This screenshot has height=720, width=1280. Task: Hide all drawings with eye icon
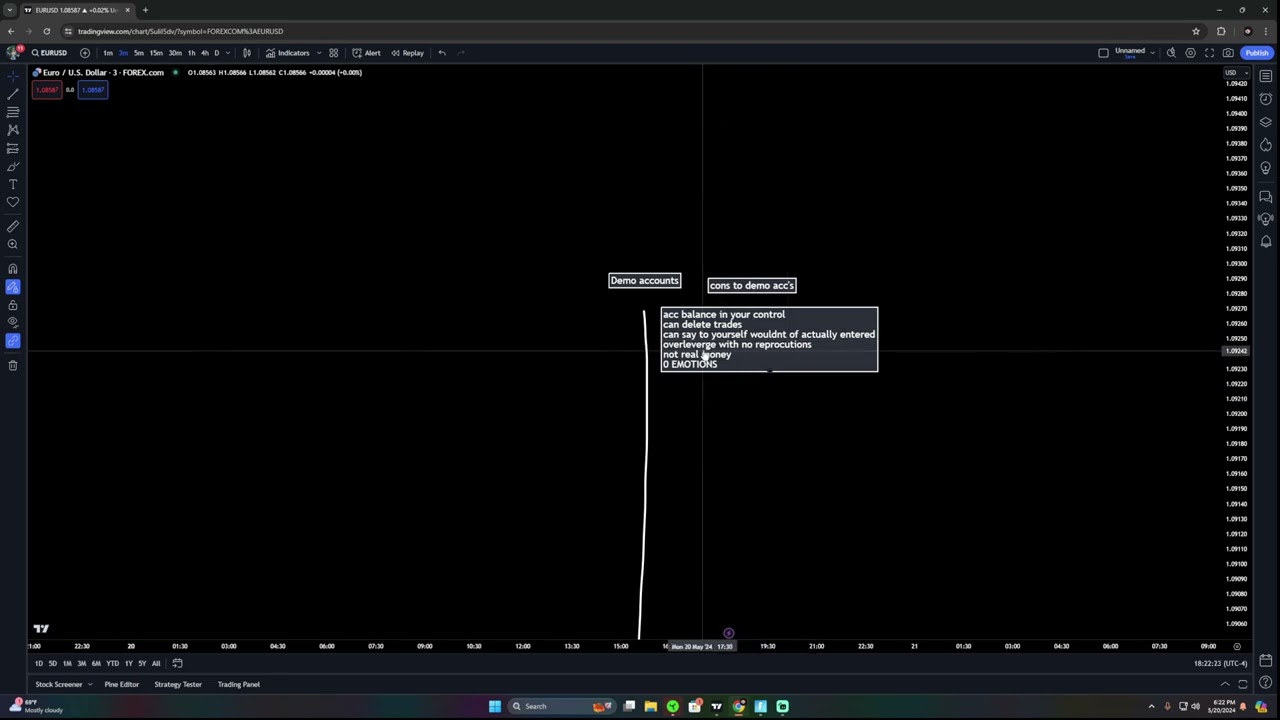click(x=13, y=322)
